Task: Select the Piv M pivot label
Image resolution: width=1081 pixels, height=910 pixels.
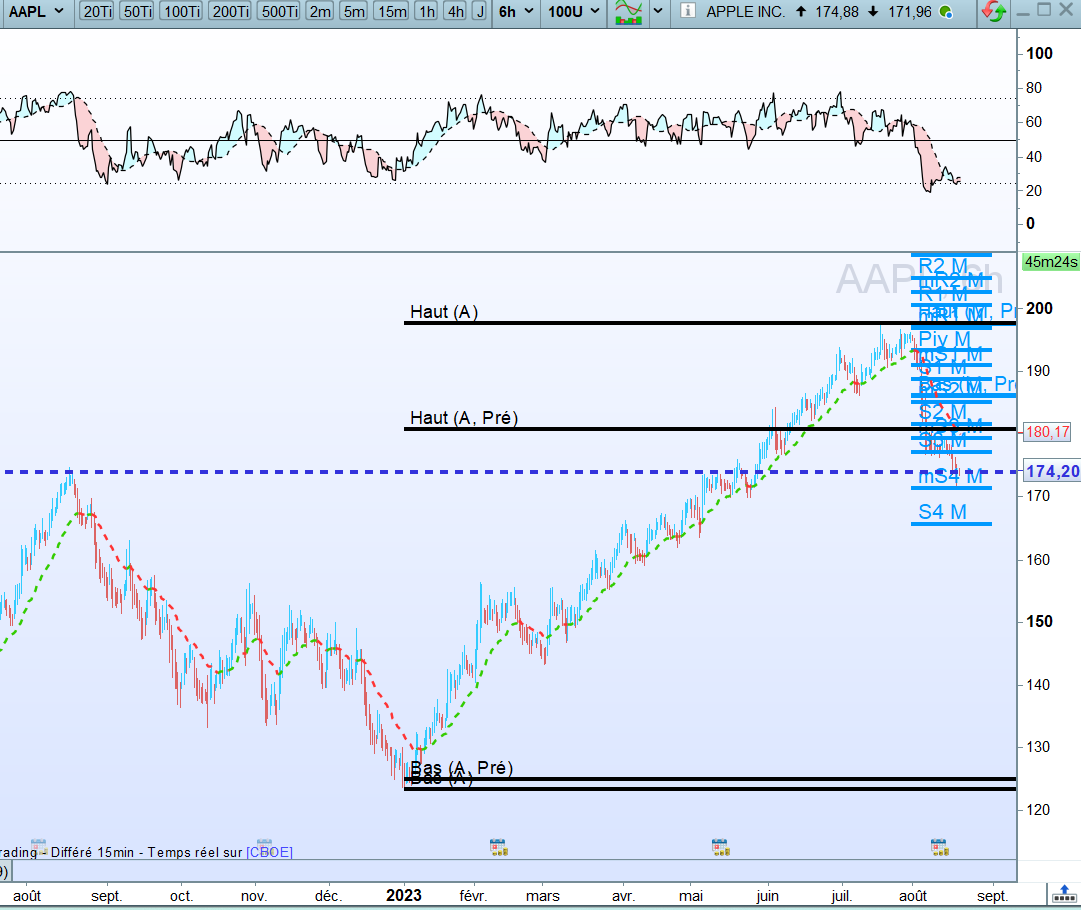Action: coord(945,339)
